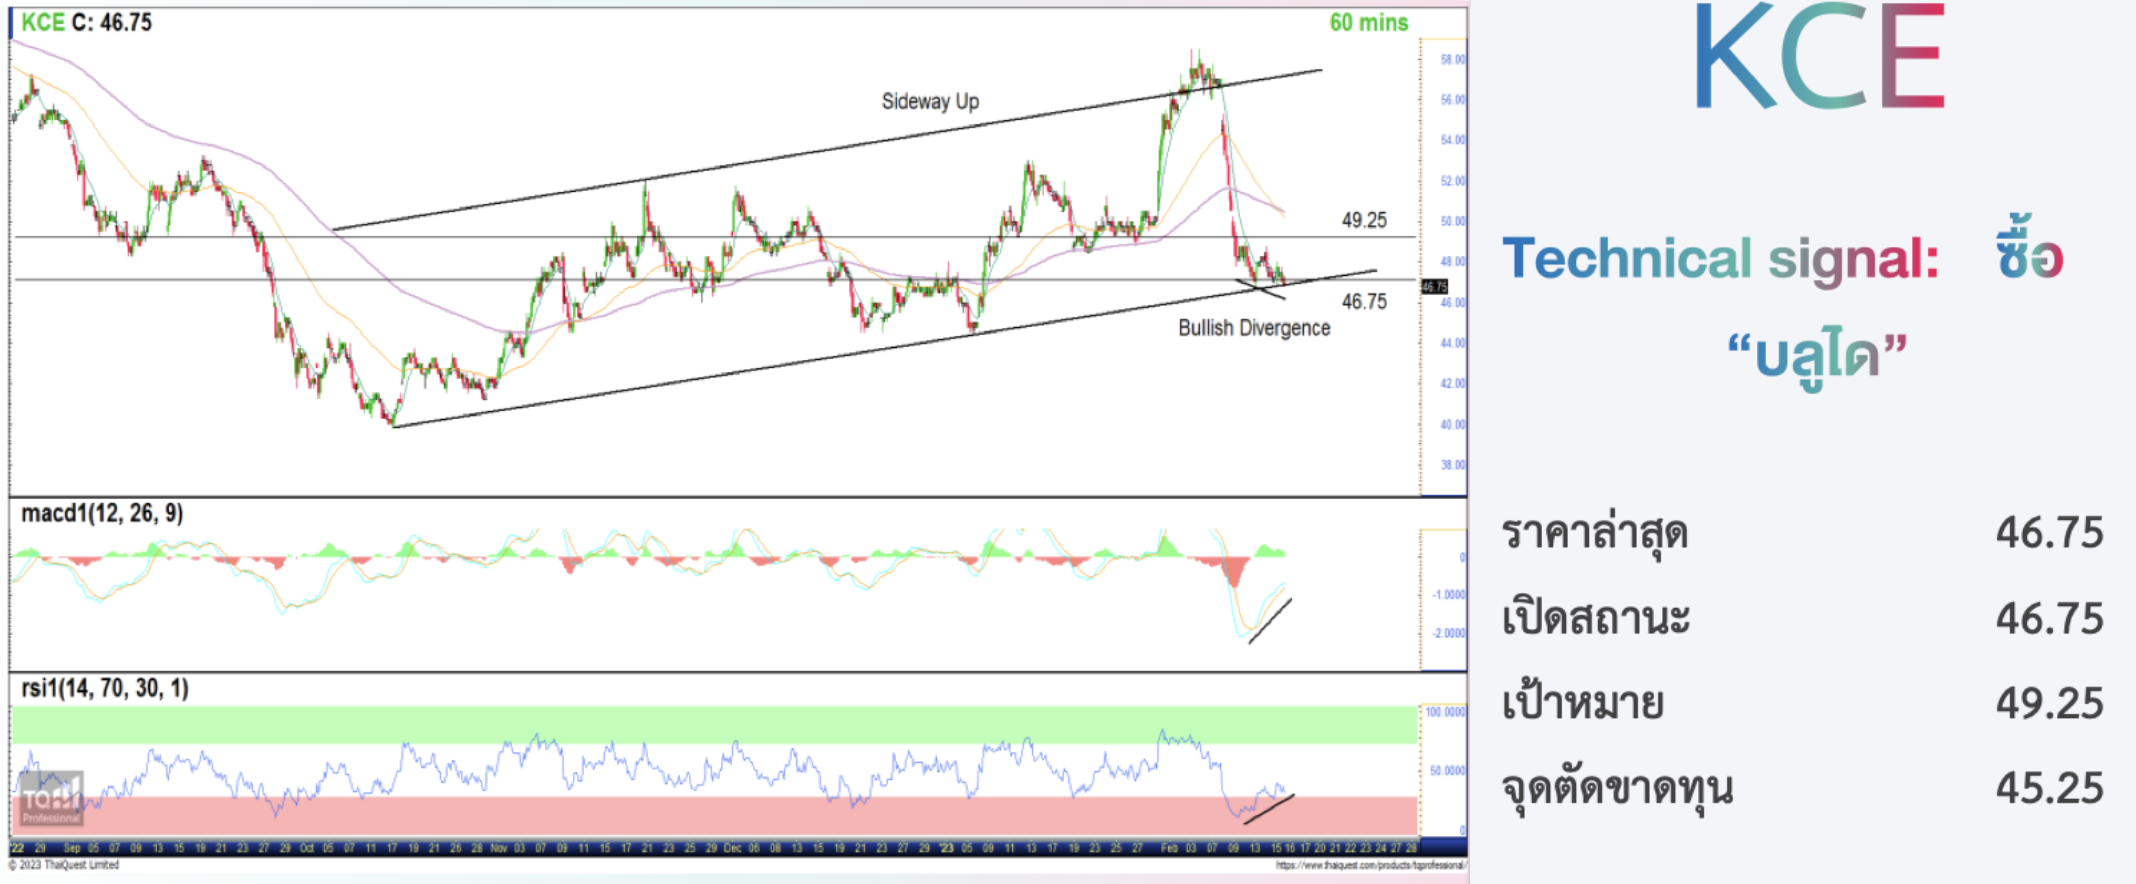Click the 50.00 price axis label
Viewport: 2136px width, 884px height.
1453,221
